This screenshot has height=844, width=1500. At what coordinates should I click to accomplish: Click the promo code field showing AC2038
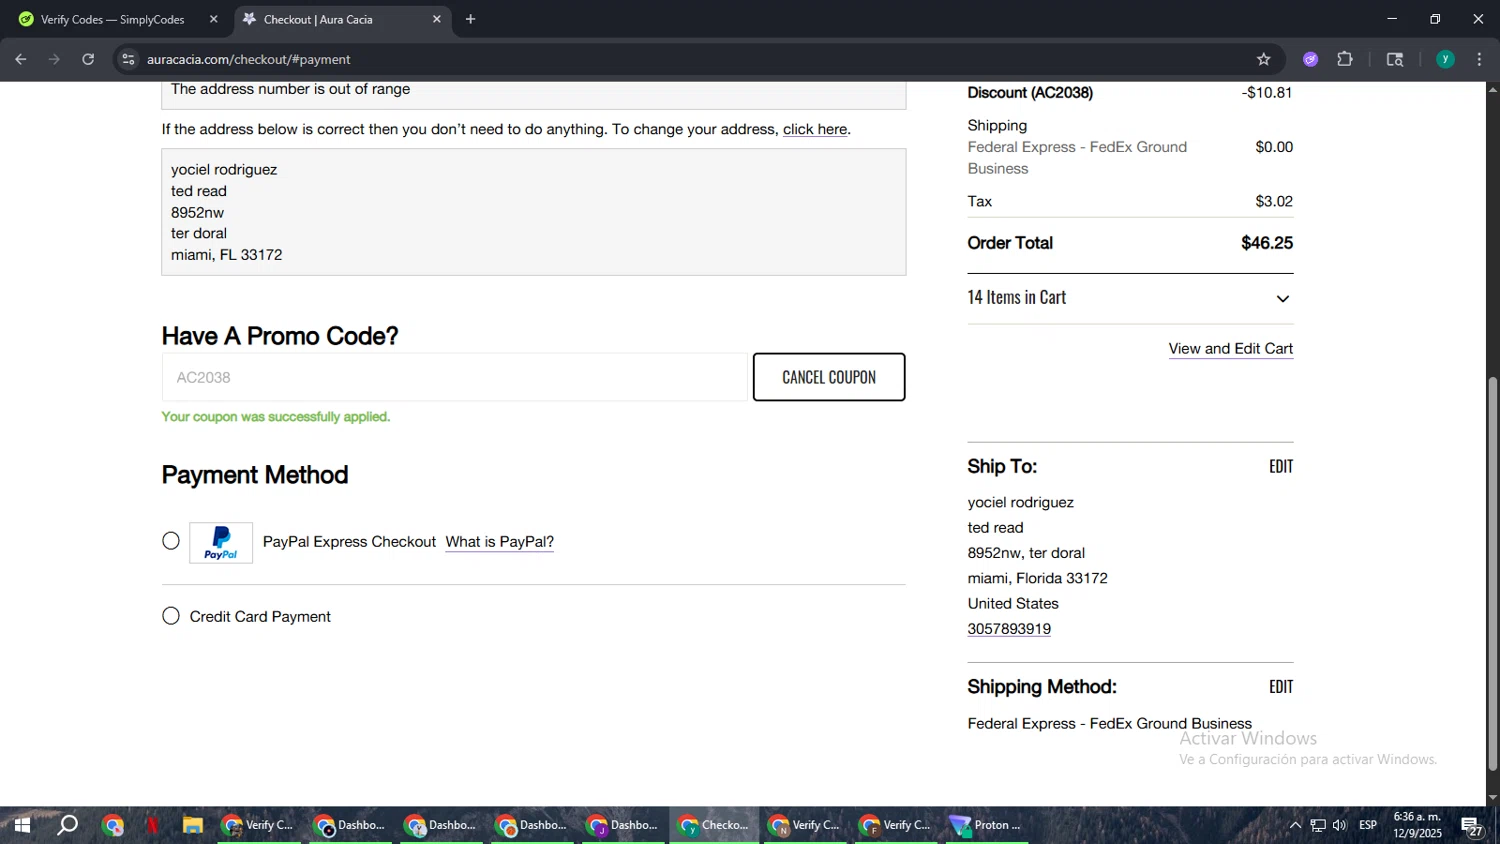pos(454,377)
